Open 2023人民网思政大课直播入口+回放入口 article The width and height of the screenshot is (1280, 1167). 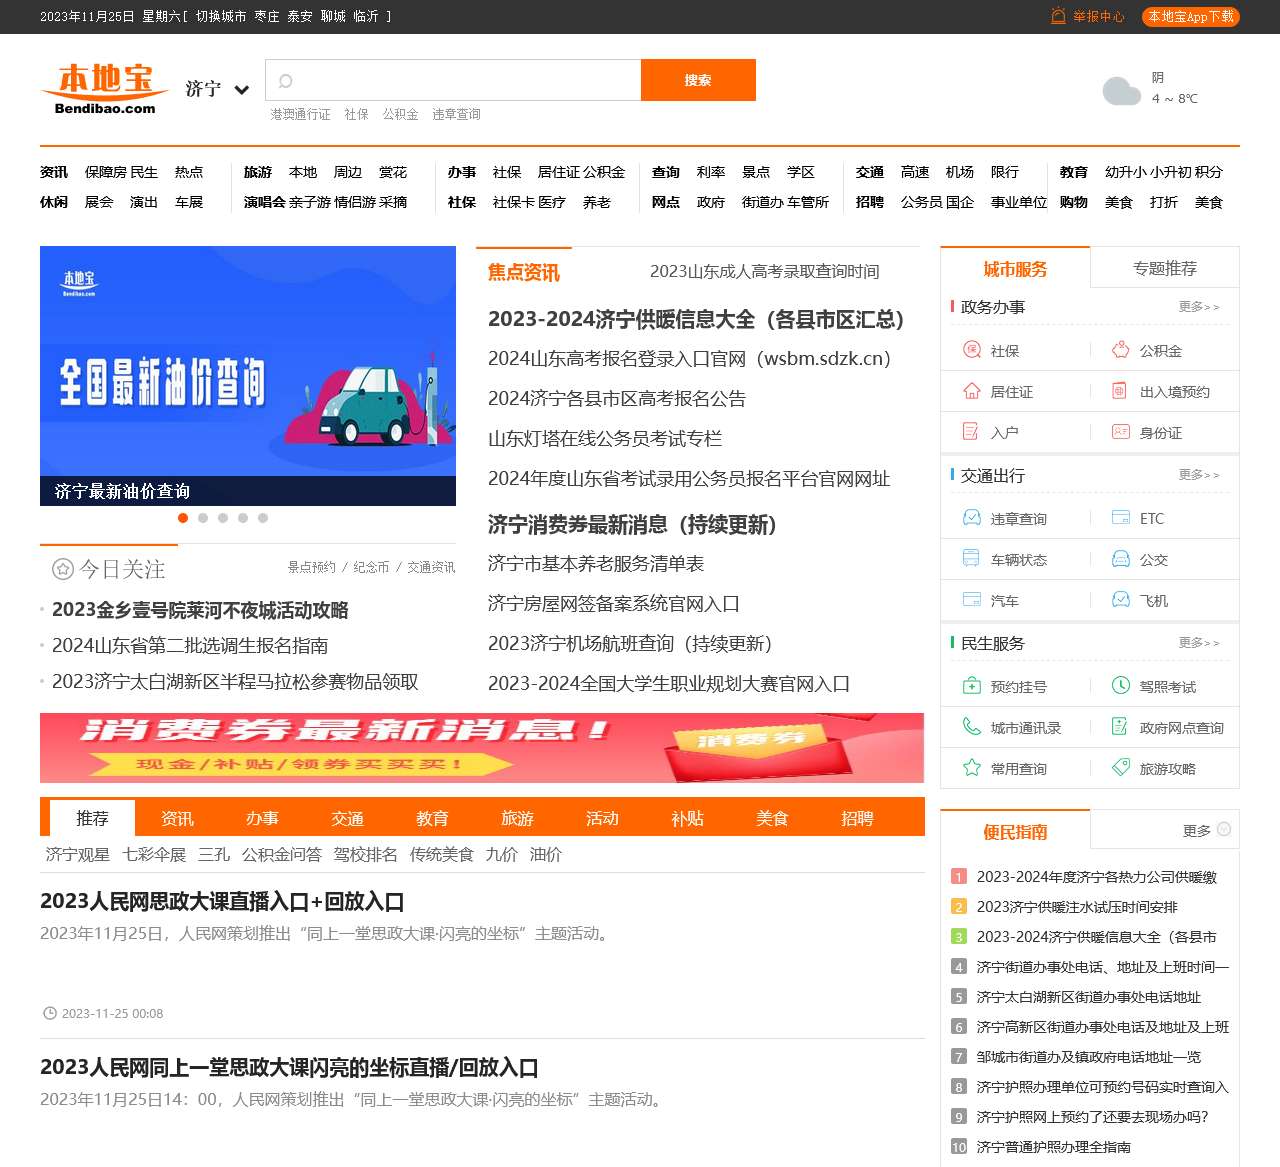tap(222, 901)
